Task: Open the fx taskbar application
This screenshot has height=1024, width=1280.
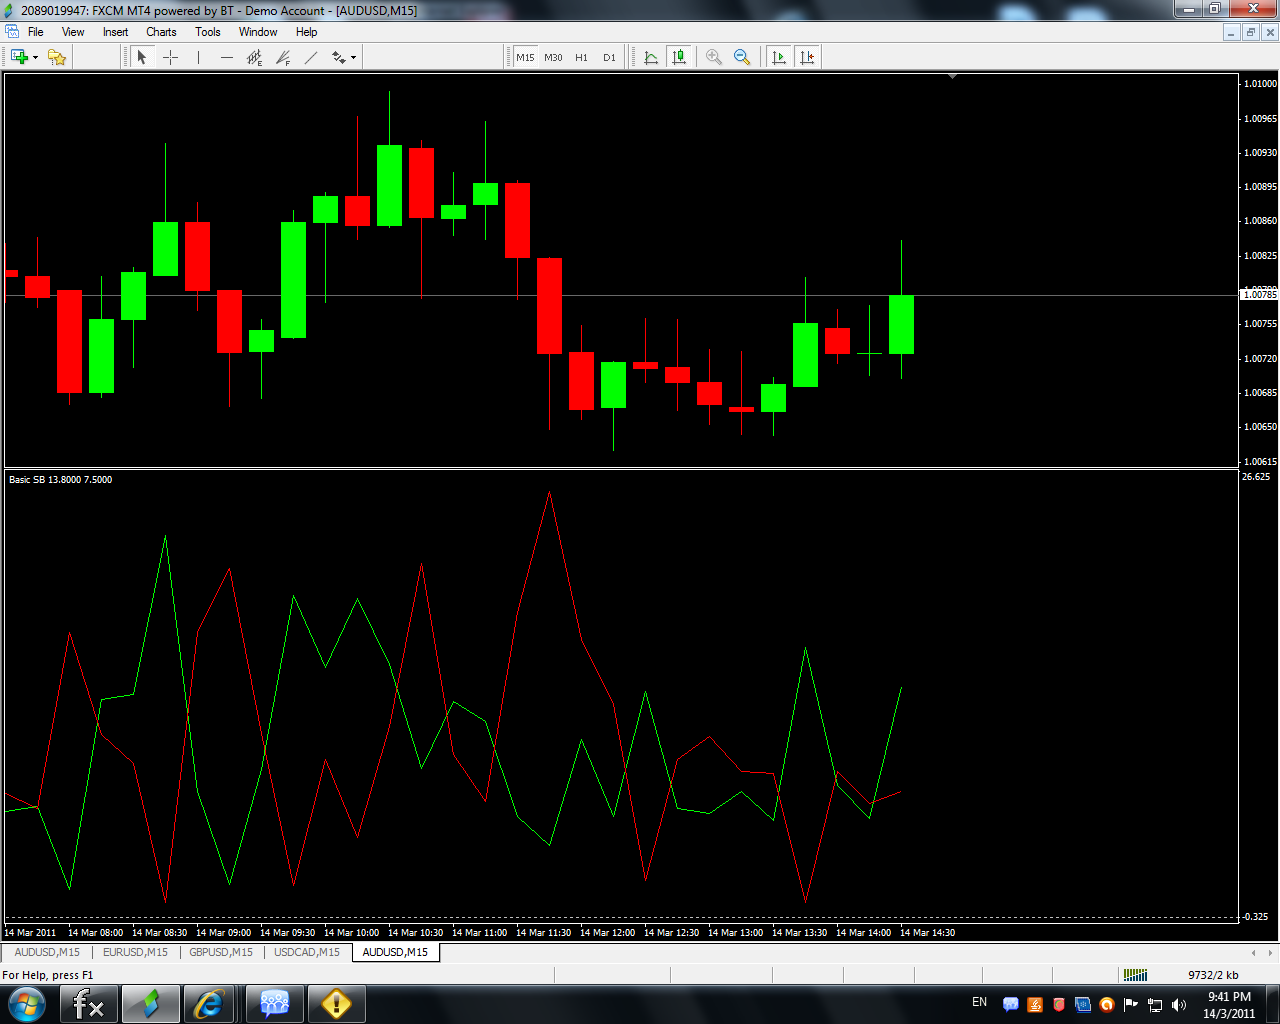Action: click(89, 1004)
